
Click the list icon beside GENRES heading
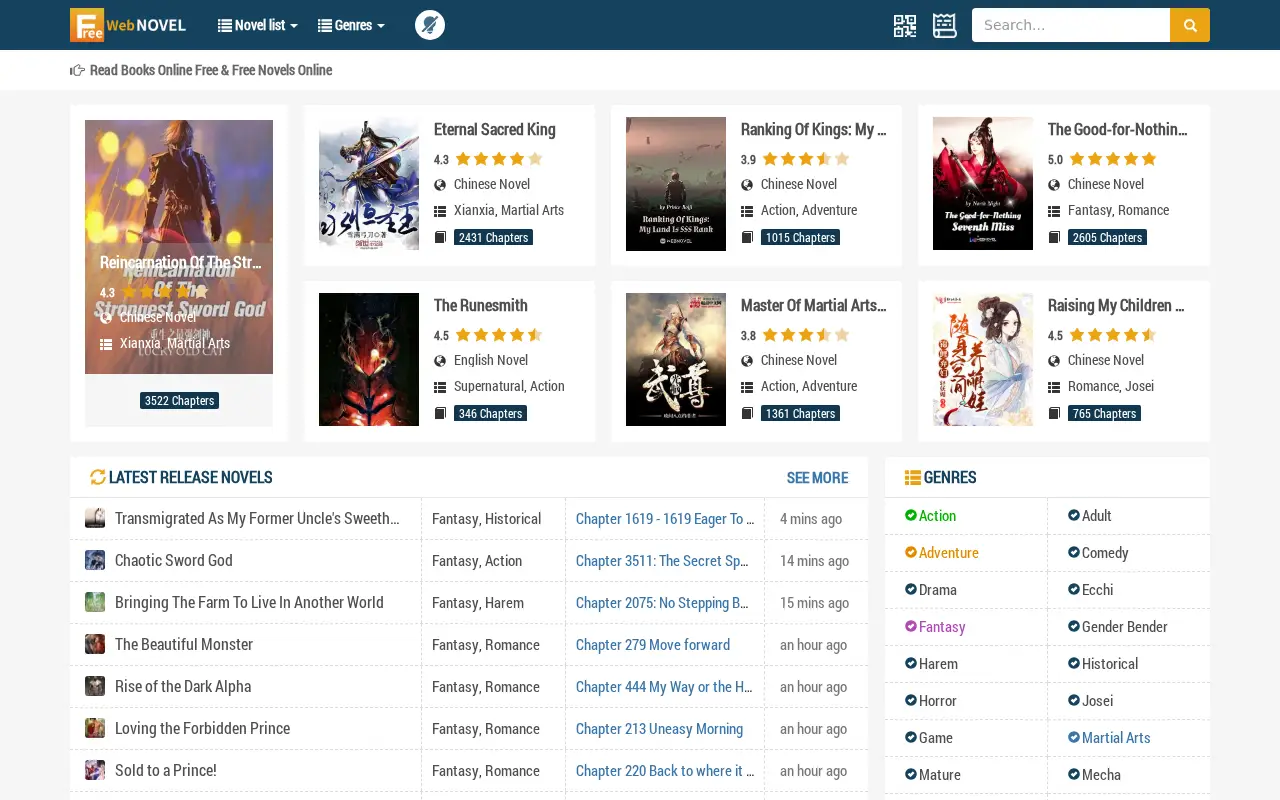(913, 478)
